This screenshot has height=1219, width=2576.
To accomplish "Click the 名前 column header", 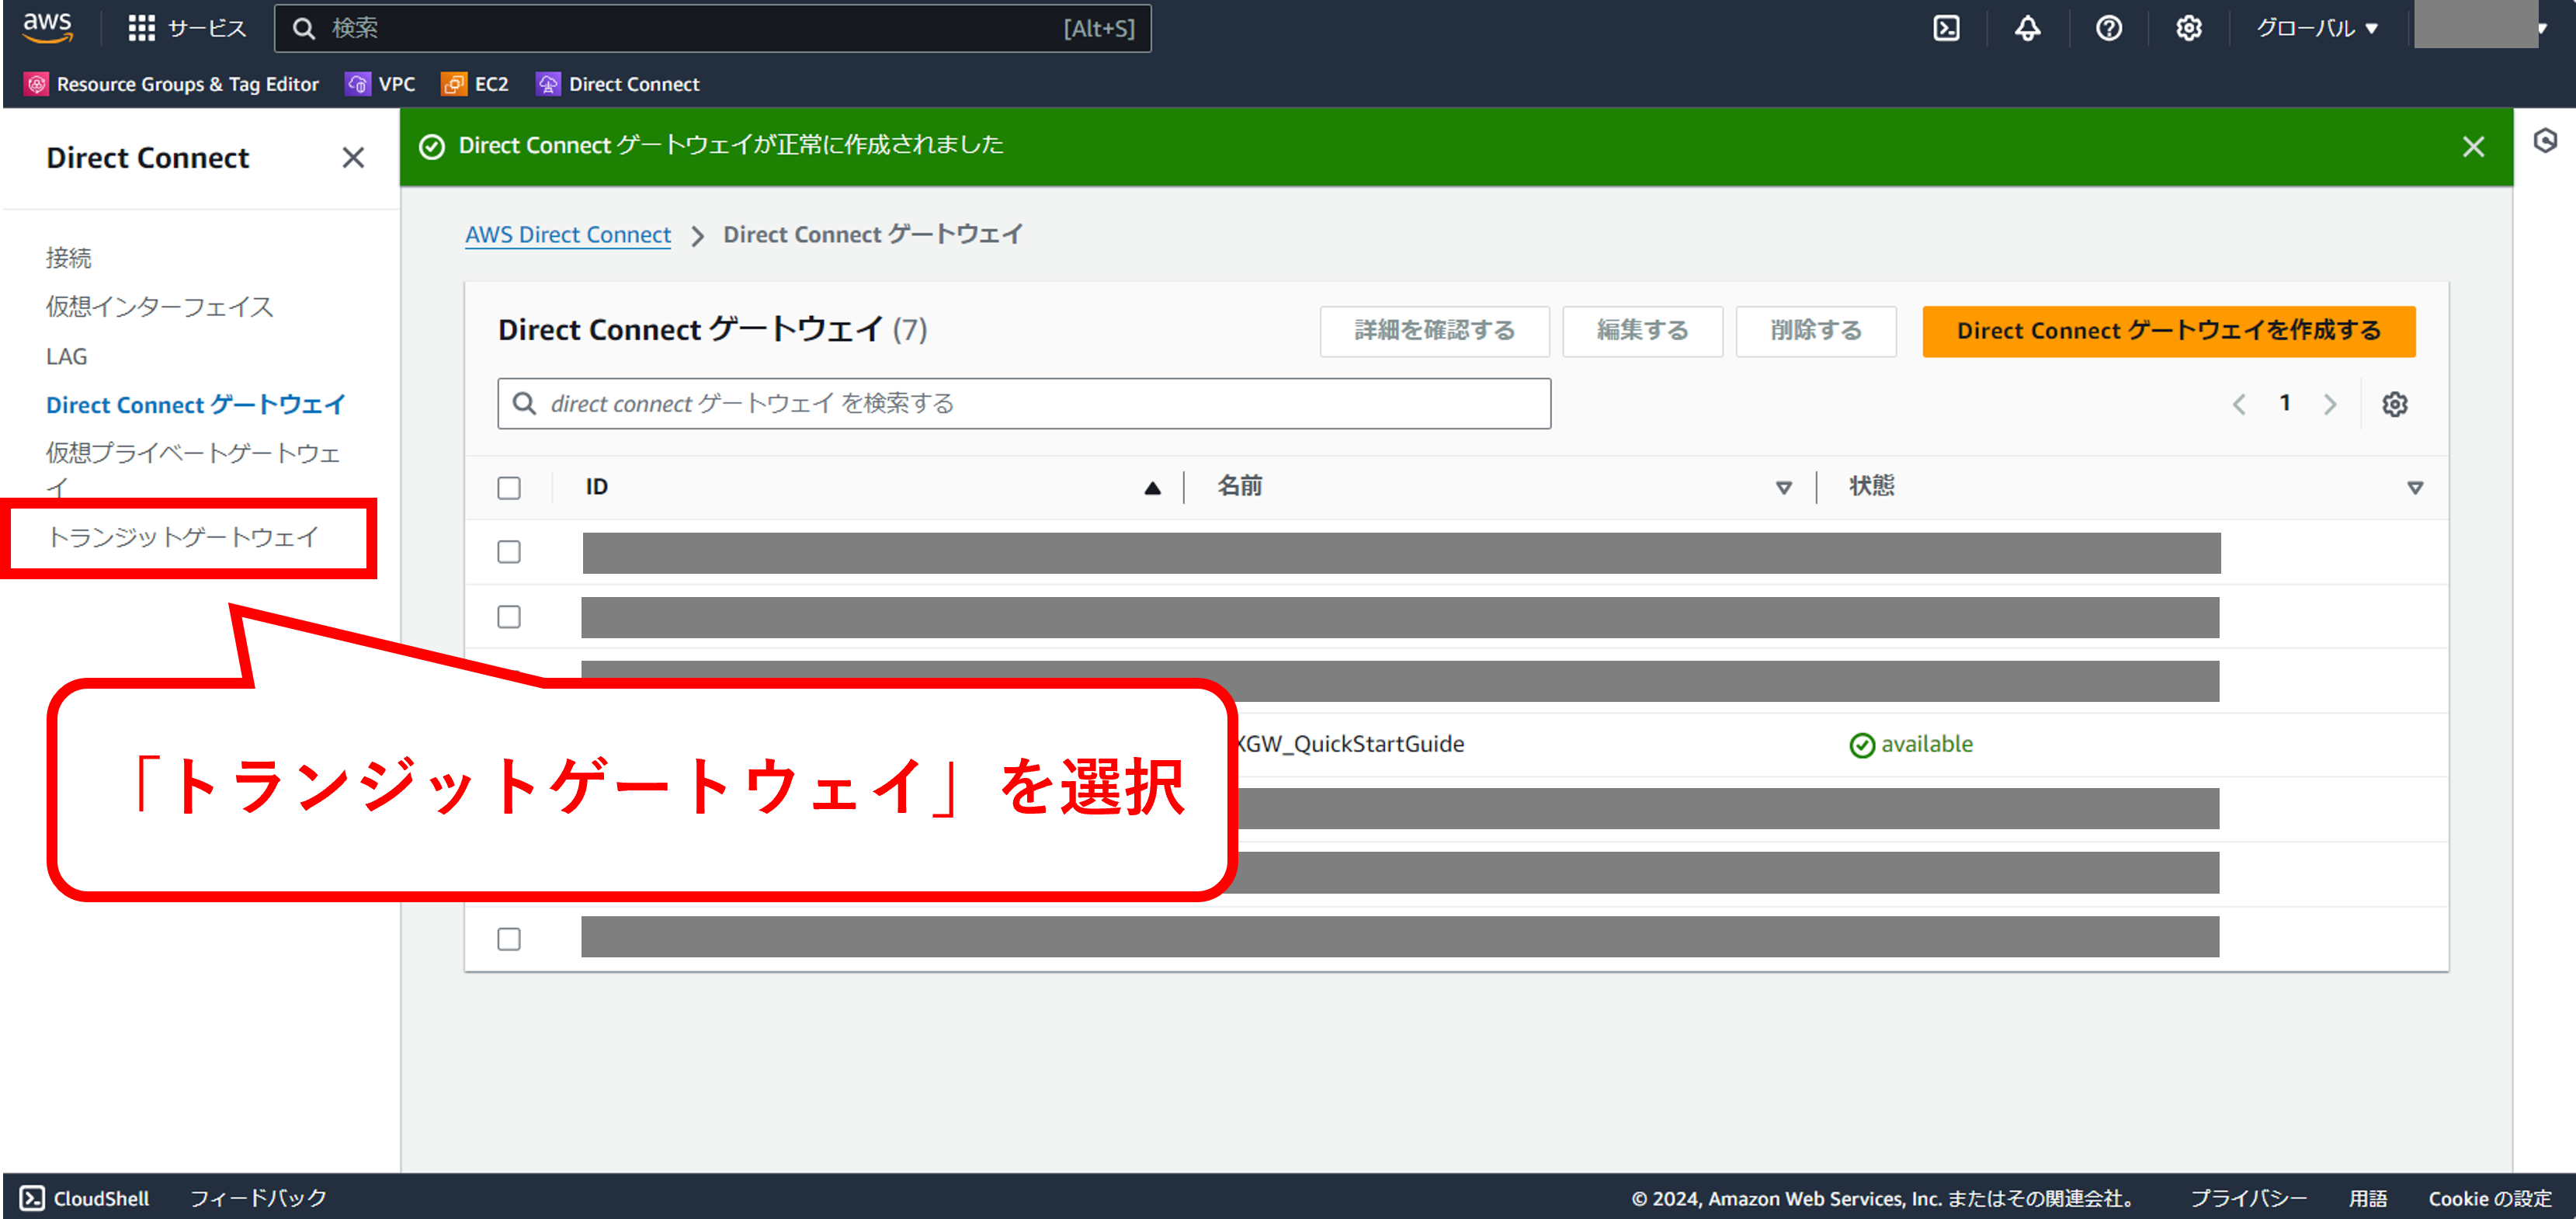I will 1239,487.
